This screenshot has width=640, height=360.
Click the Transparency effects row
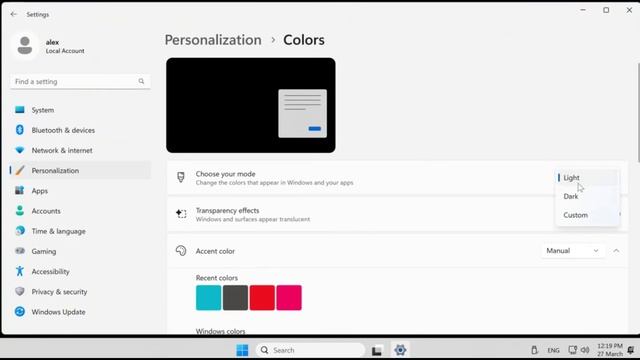coord(397,214)
